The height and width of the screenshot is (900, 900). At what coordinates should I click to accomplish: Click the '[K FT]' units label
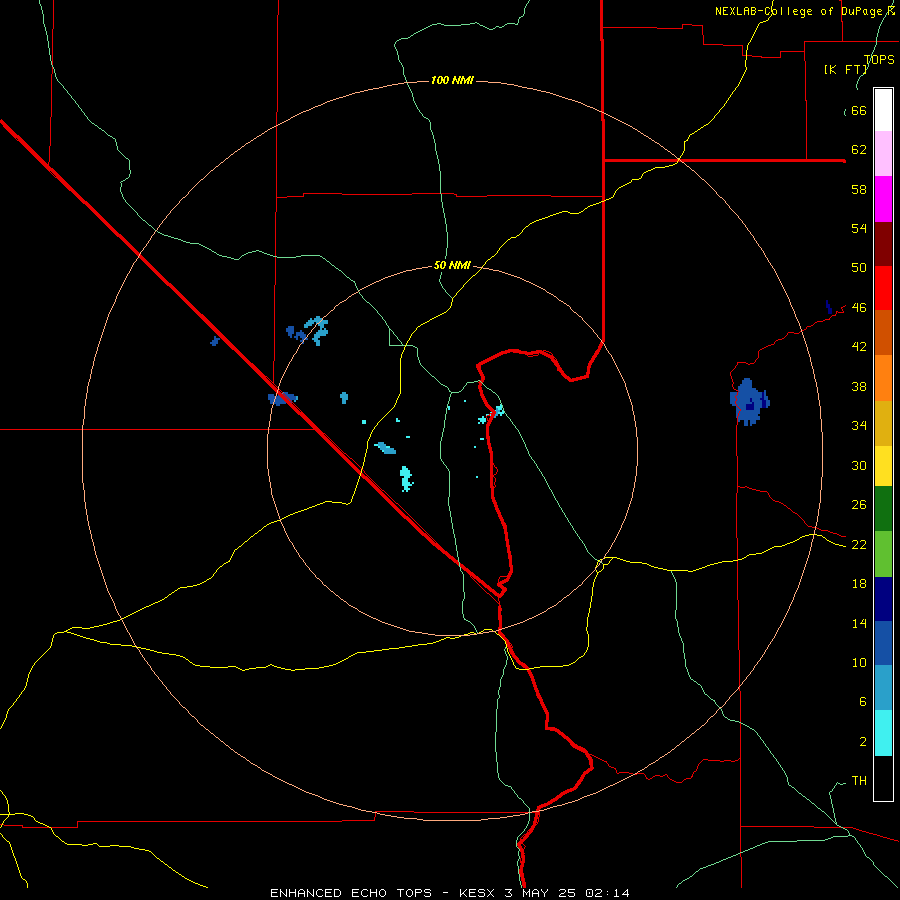845,69
